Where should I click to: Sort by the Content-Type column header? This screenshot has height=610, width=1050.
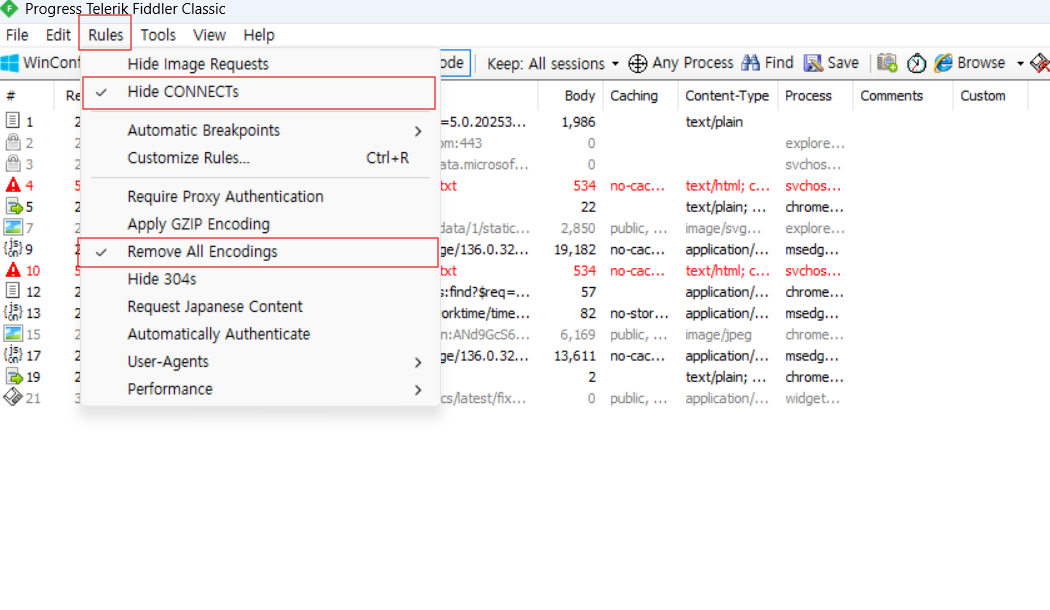pos(727,96)
